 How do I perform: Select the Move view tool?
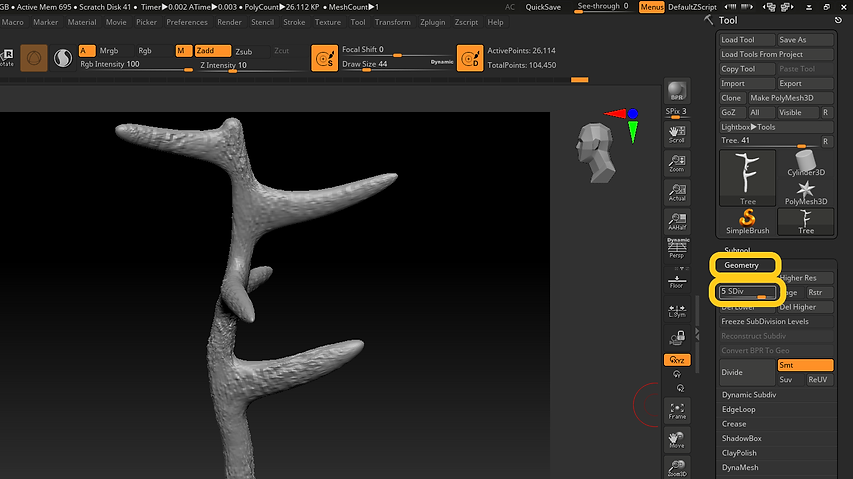point(677,440)
